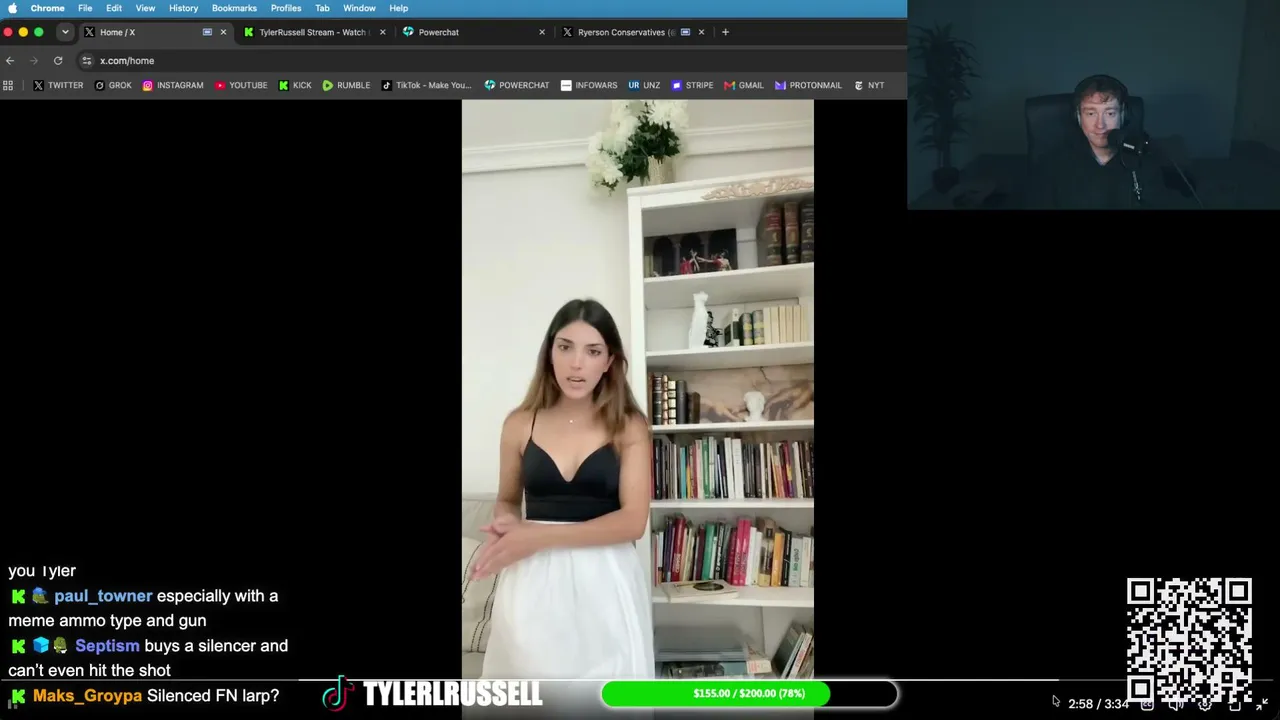Open the Chrome app menu
Screen dimensions: 1280x720
pos(48,8)
